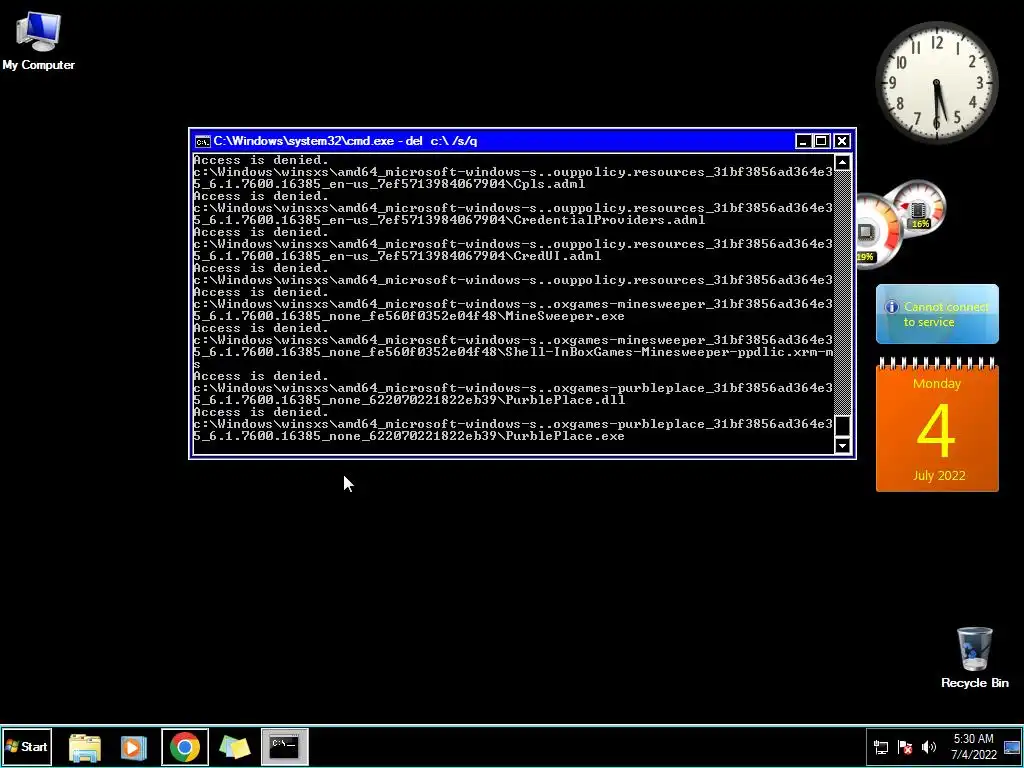Click the Show Desktop button in the tray

click(x=1012, y=747)
